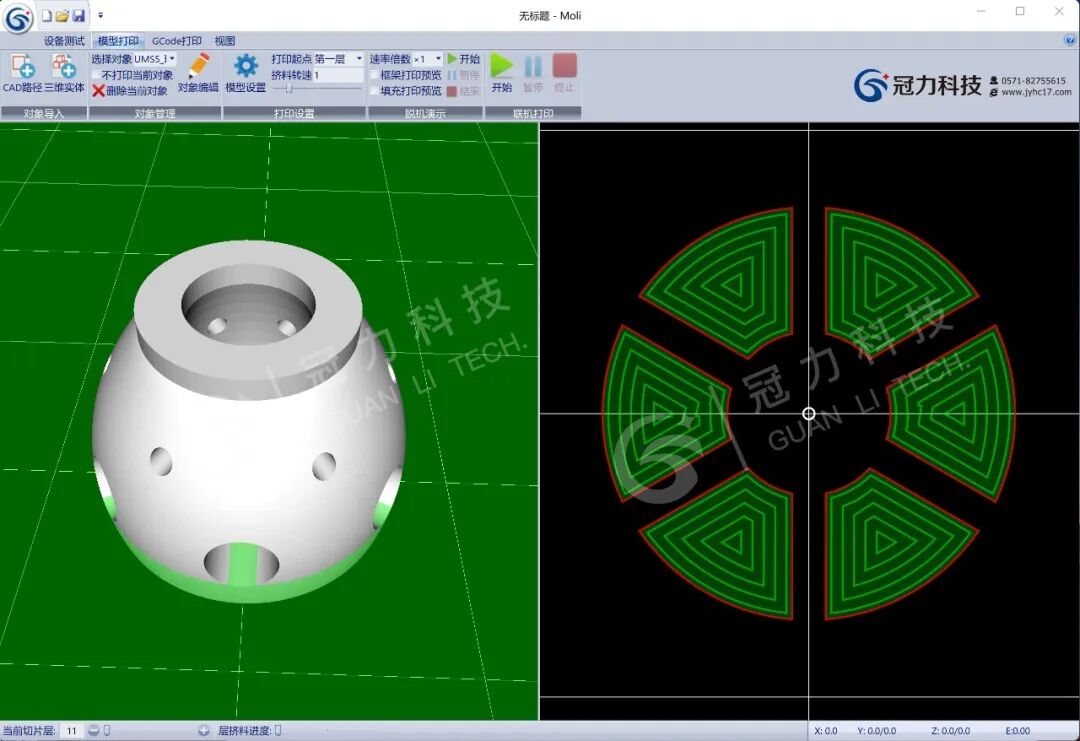Switch to the 模型打印 tab

118,41
